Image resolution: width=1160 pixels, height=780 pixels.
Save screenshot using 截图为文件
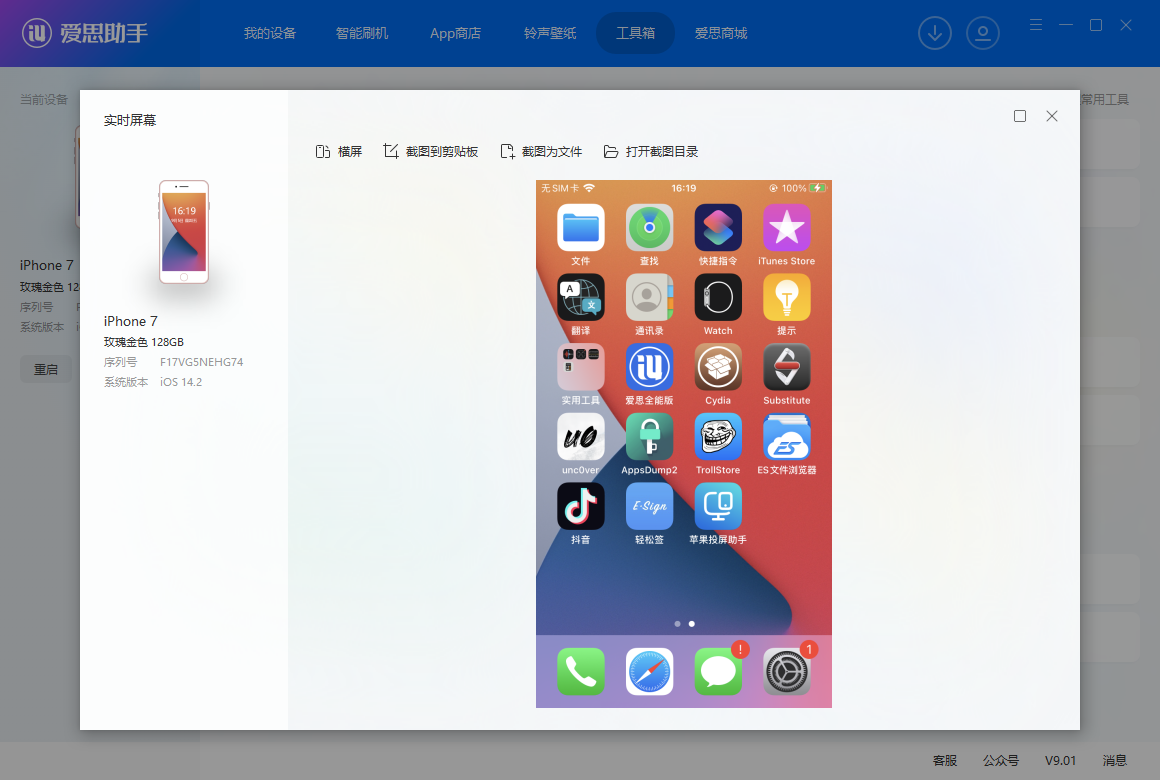(541, 152)
